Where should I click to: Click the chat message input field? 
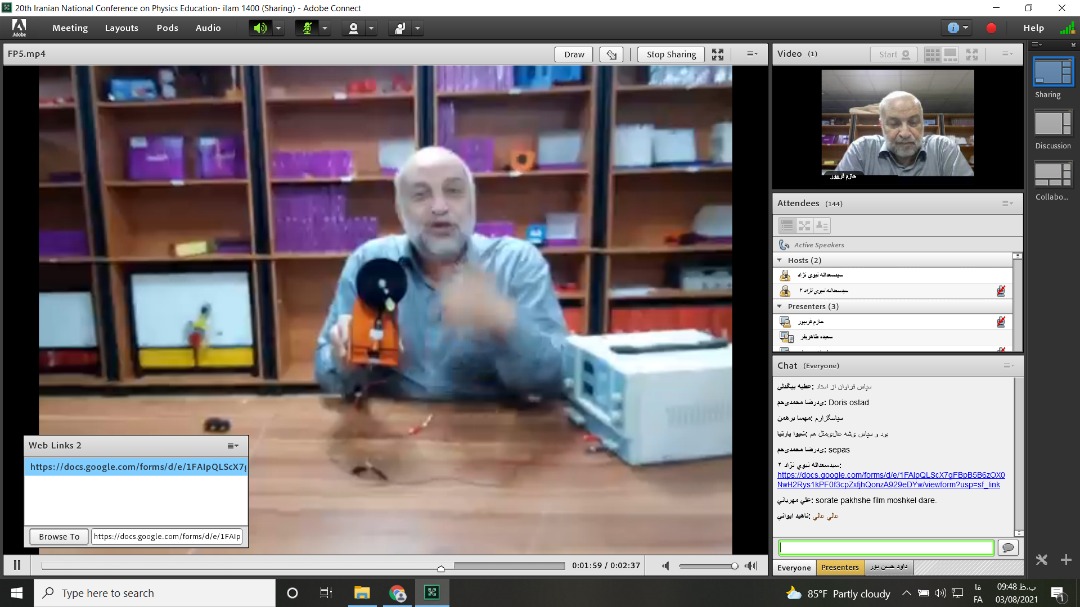click(x=886, y=547)
